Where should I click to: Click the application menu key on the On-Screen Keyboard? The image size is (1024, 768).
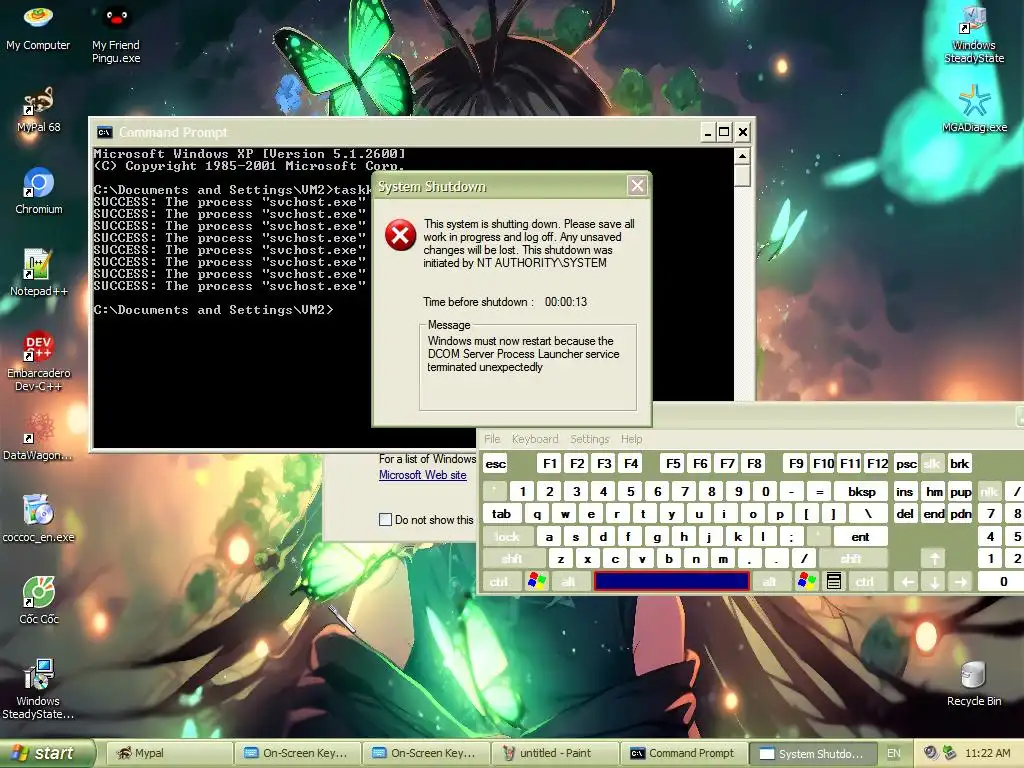click(833, 581)
